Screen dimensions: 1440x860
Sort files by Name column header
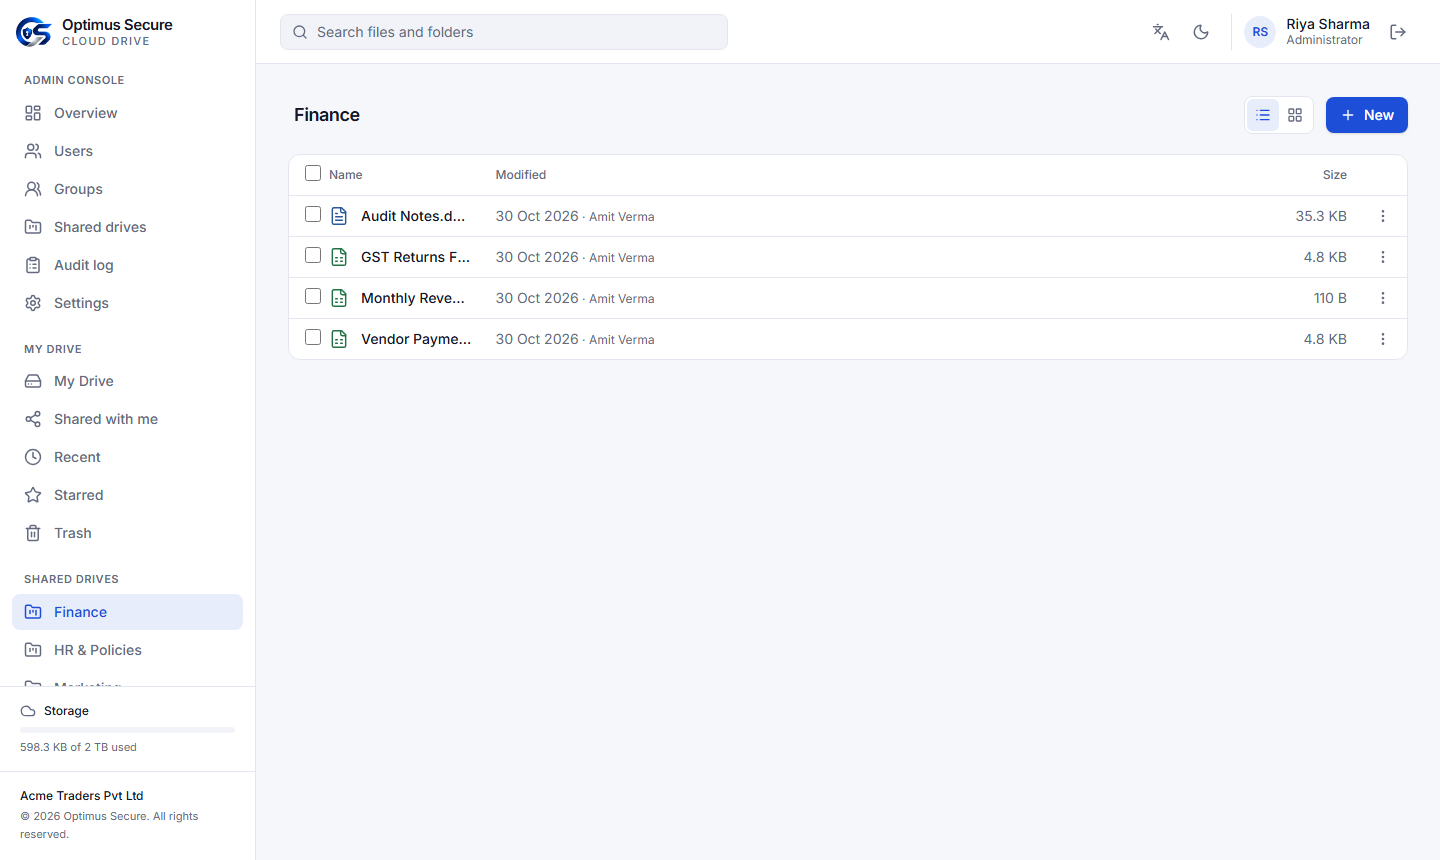coord(346,175)
